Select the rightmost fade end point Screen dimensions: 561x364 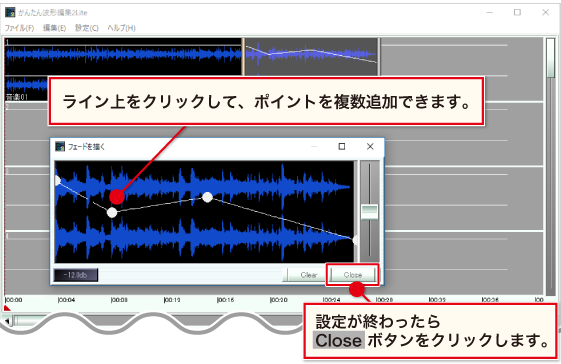click(x=355, y=240)
